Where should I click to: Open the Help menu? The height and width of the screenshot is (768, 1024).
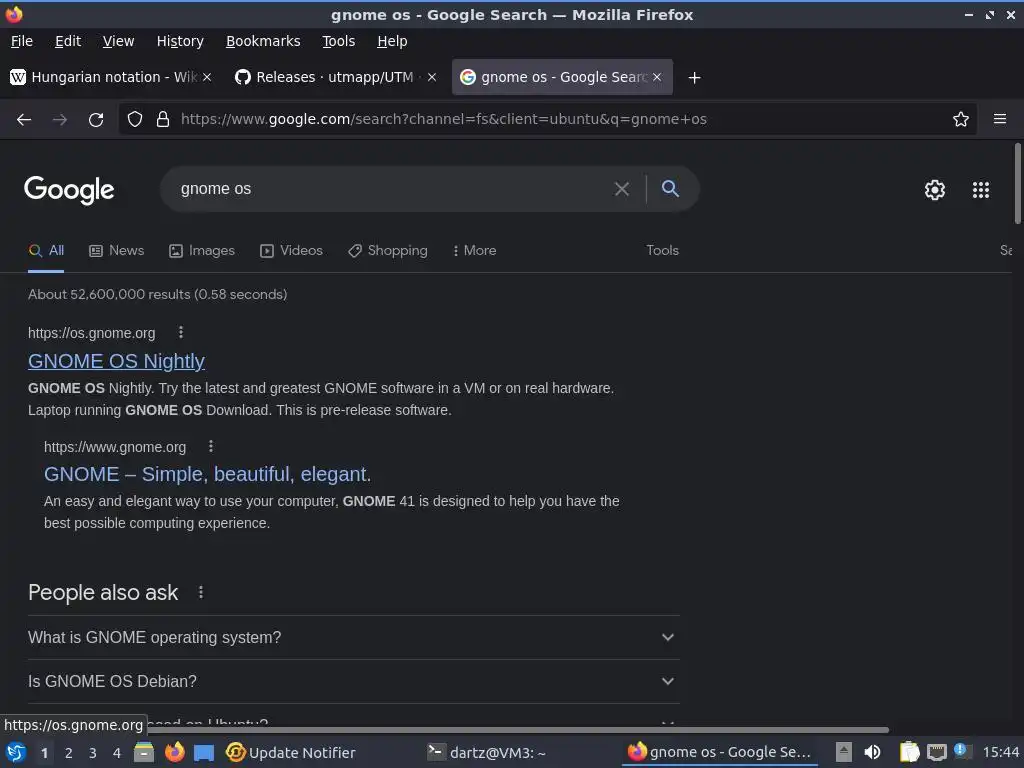[x=392, y=41]
